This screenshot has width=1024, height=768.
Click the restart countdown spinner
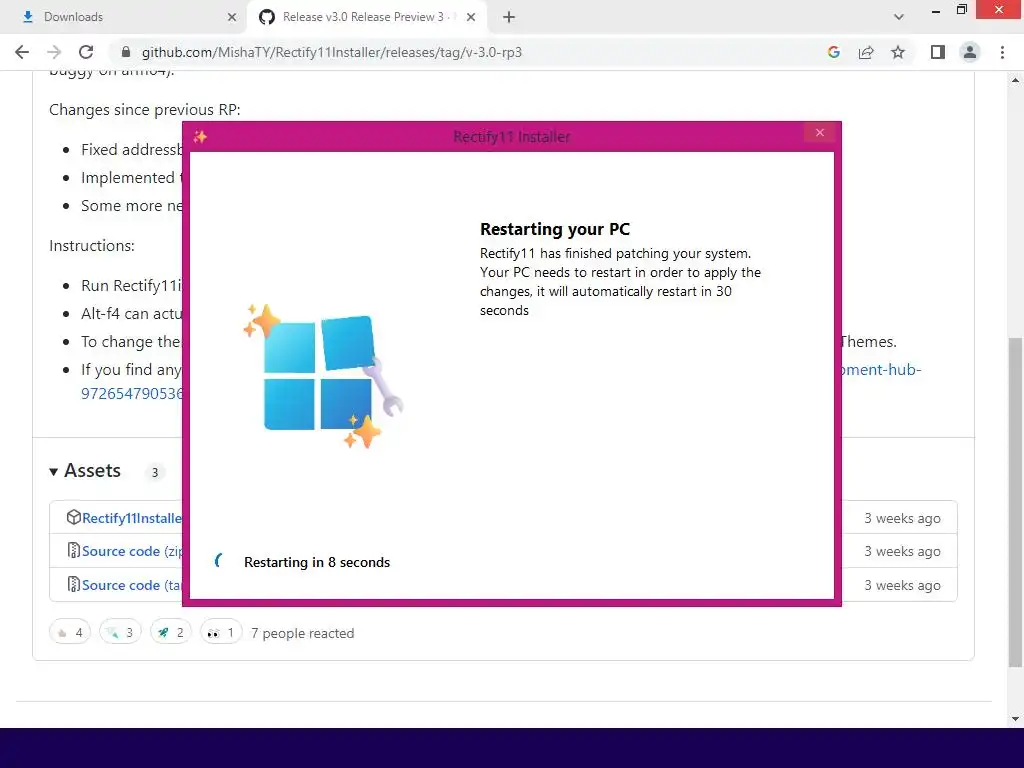(219, 560)
